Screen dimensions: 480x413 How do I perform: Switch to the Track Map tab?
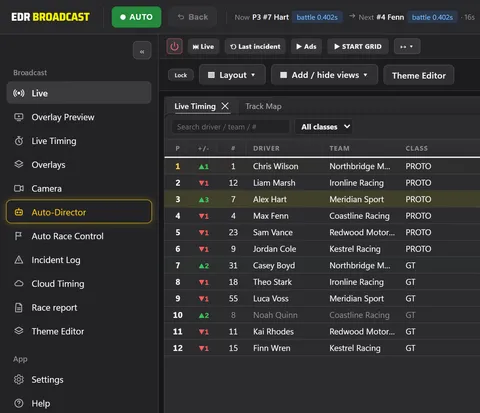click(x=263, y=106)
